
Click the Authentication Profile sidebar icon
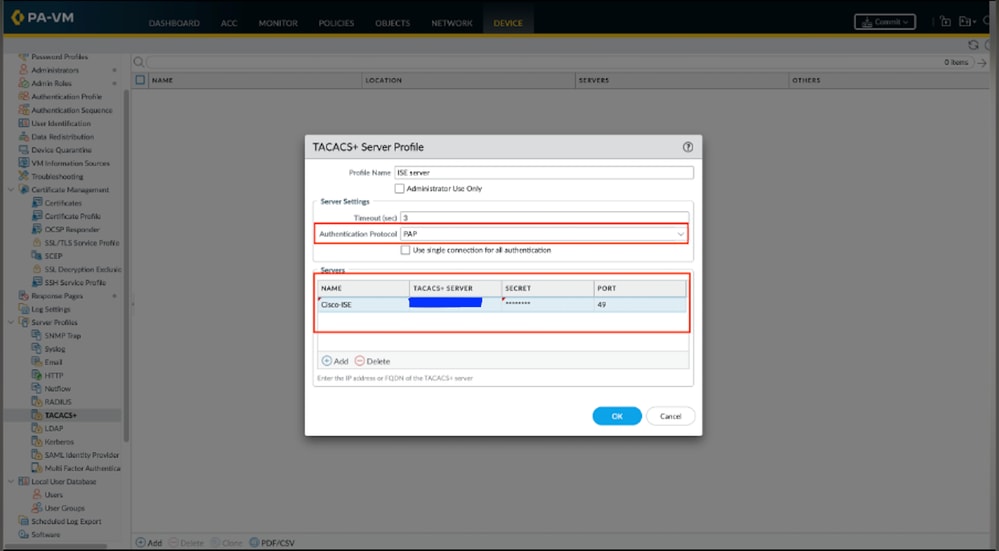pyautogui.click(x=24, y=97)
